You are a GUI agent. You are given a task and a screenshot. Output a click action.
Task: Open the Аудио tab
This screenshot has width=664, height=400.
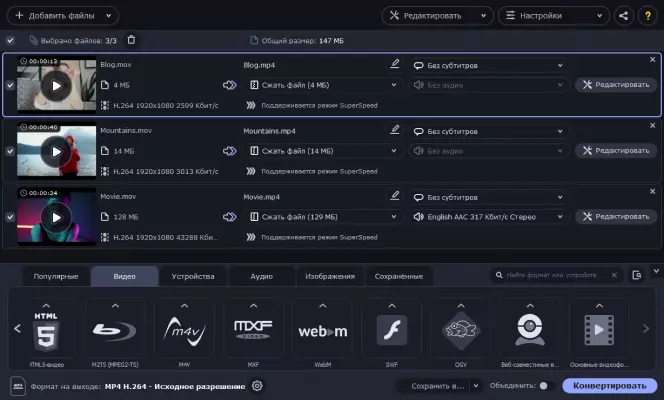pos(261,276)
